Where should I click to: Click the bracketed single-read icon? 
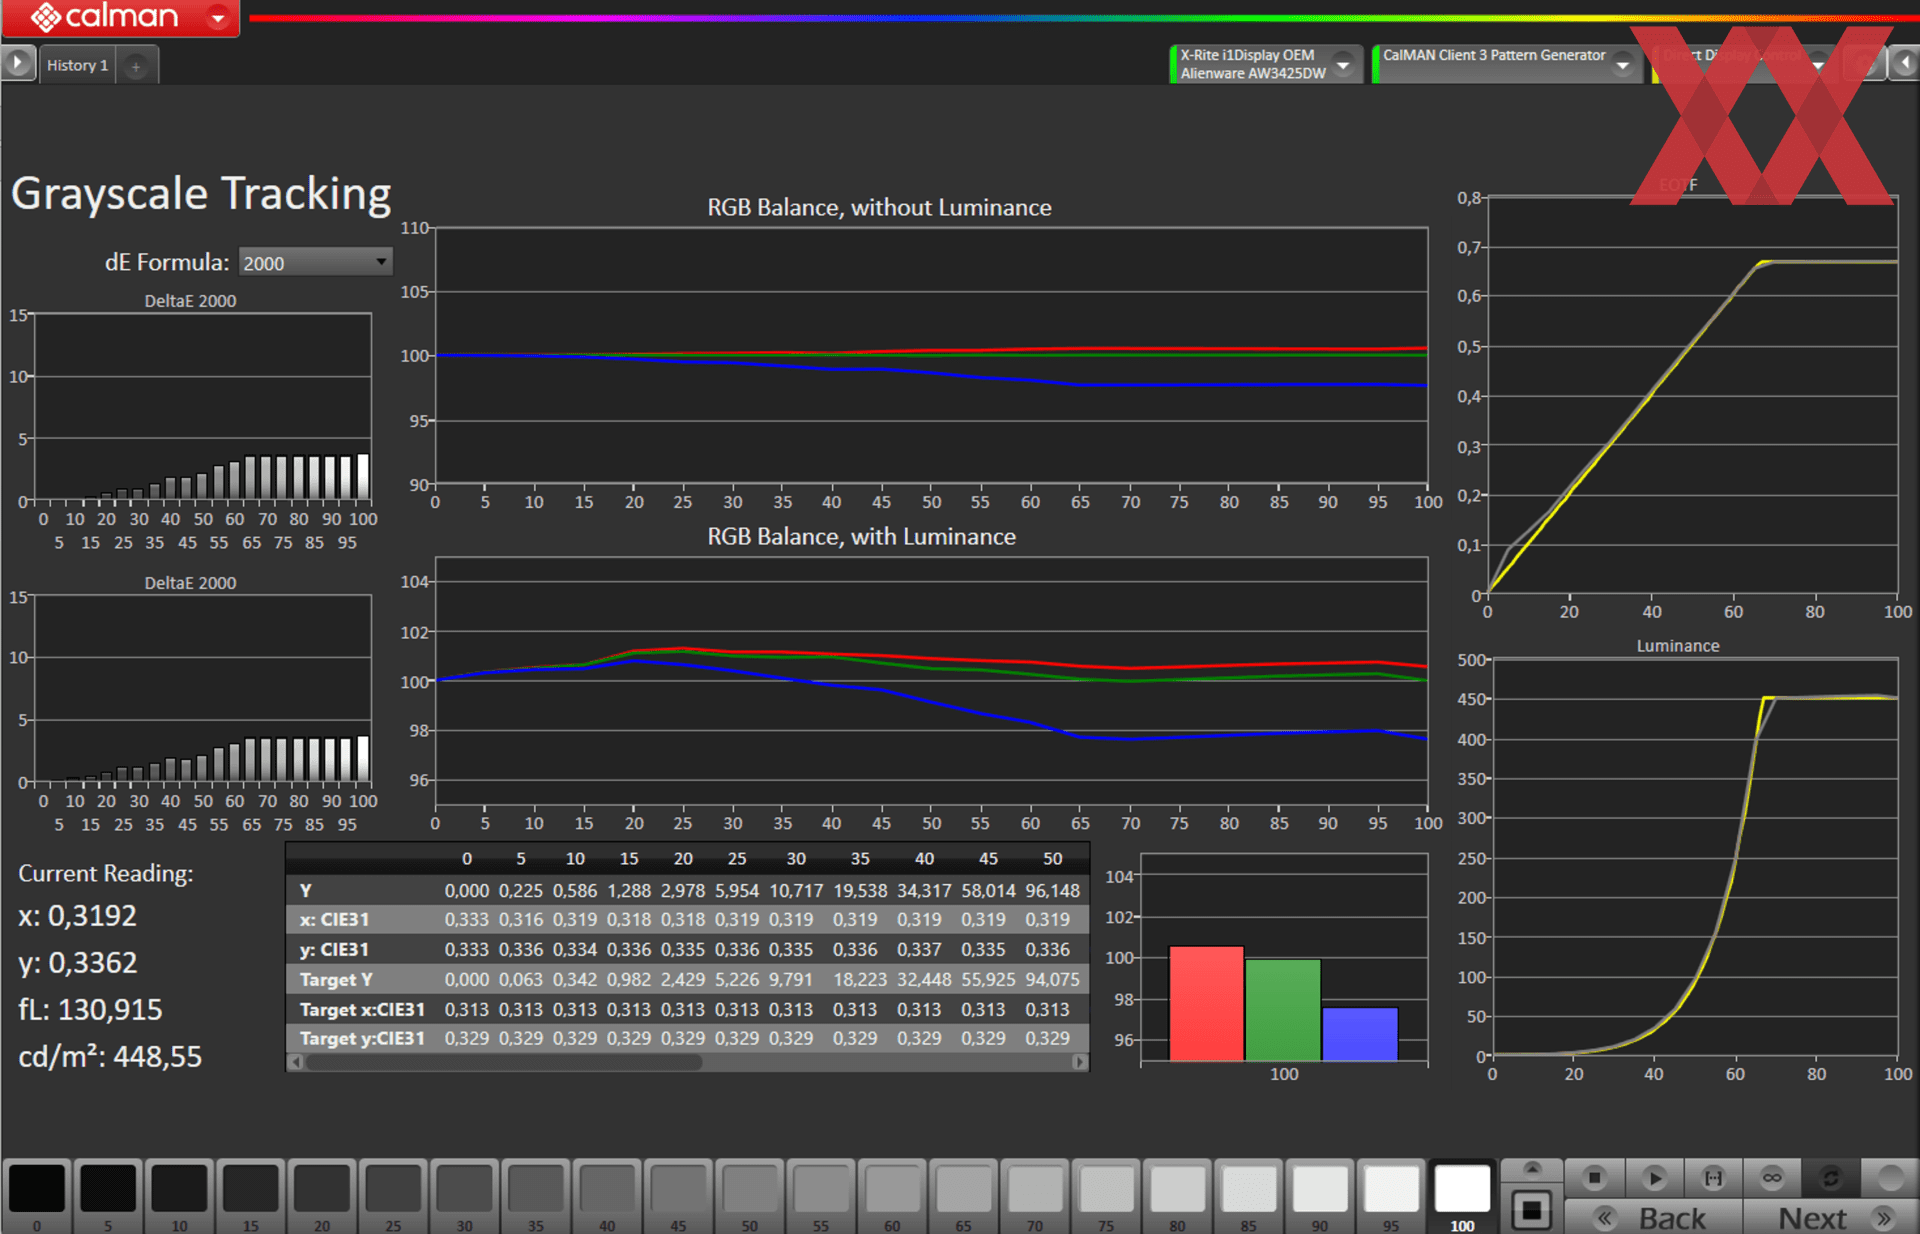point(1713,1178)
